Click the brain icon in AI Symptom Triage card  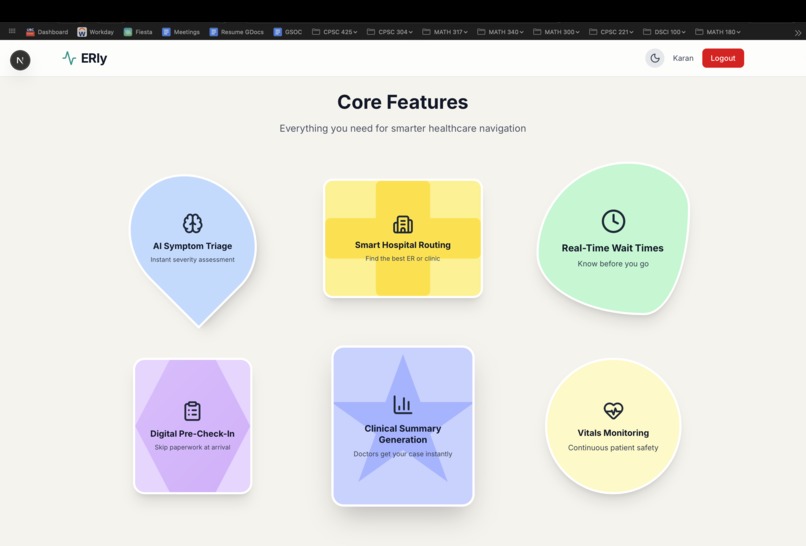pos(192,224)
